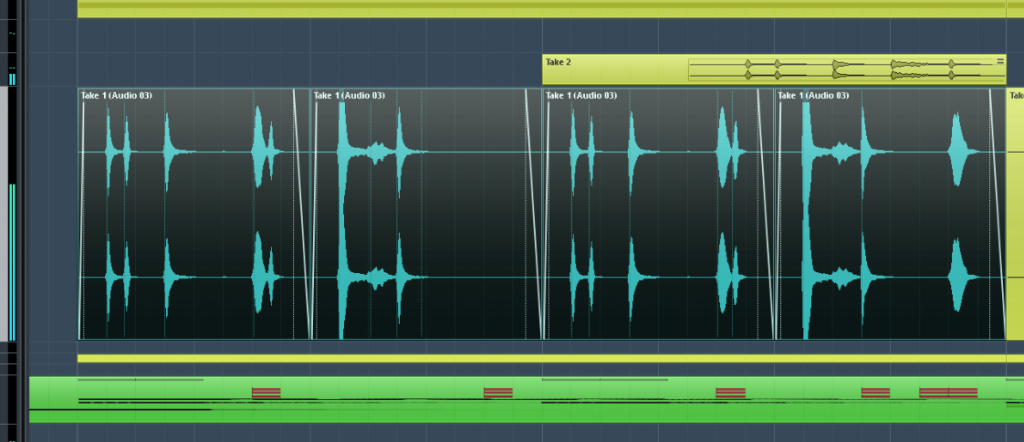Click the cyan level meter on the left
The width and height of the screenshot is (1024, 442).
point(13,262)
